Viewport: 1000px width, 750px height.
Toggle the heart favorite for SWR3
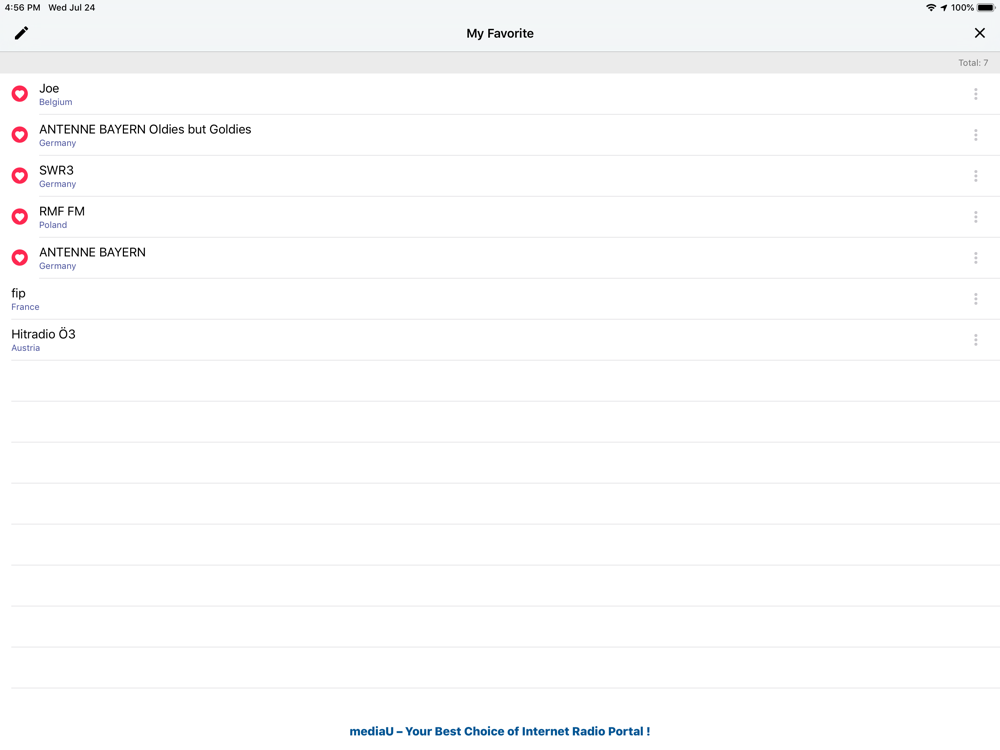click(x=20, y=175)
